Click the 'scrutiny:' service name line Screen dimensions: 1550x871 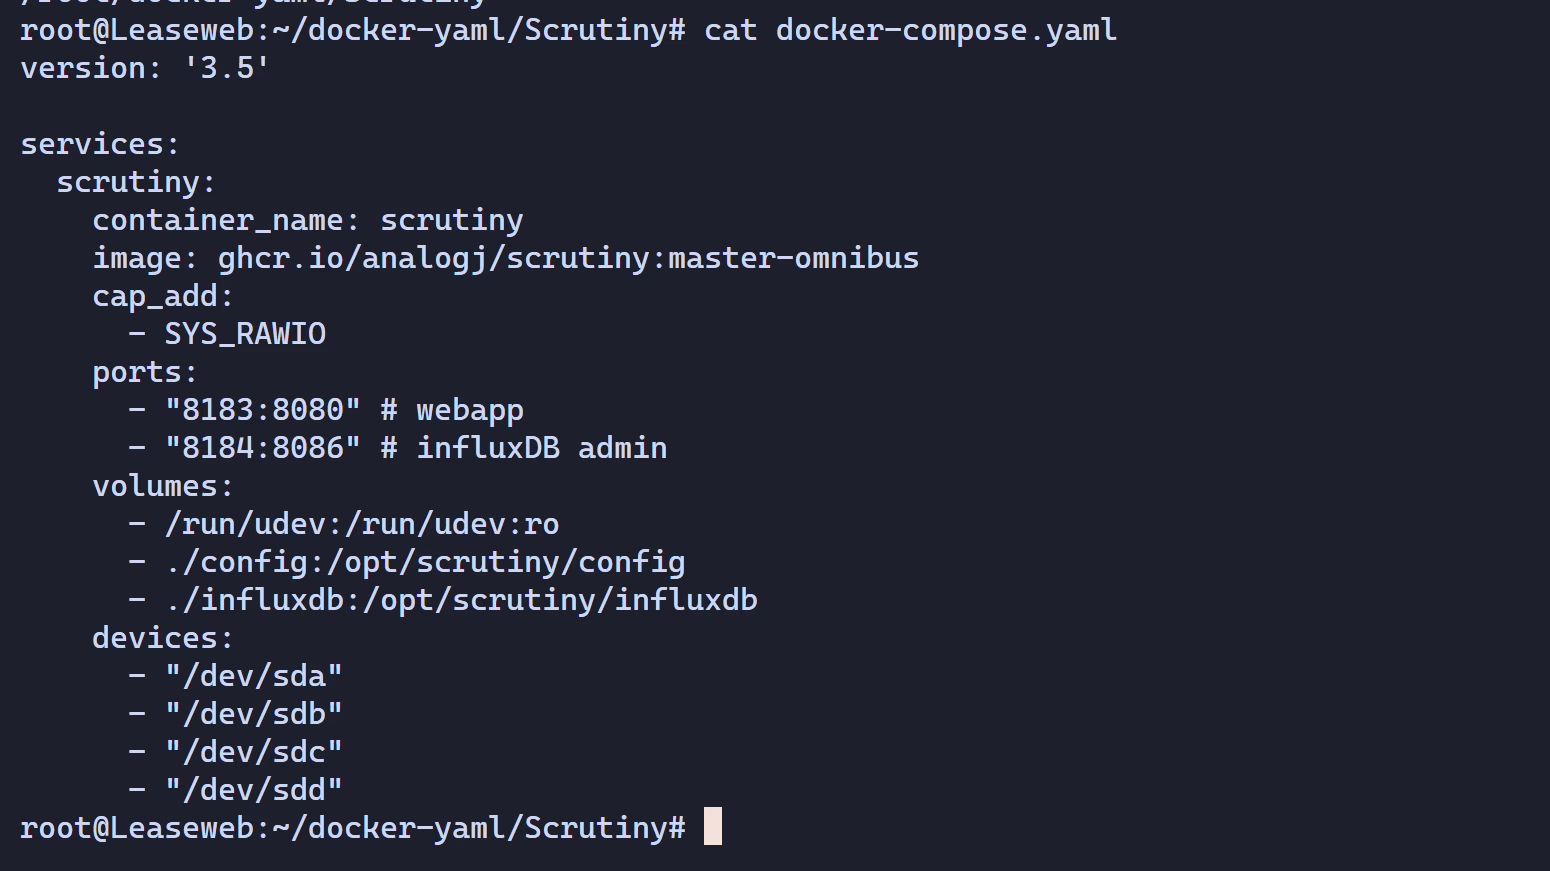pos(136,182)
